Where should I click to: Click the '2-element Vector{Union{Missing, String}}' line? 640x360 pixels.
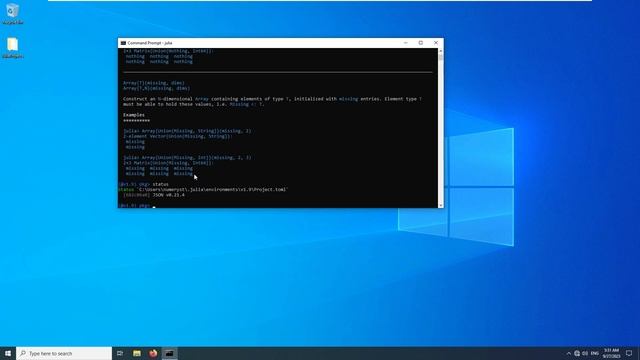[x=178, y=136]
